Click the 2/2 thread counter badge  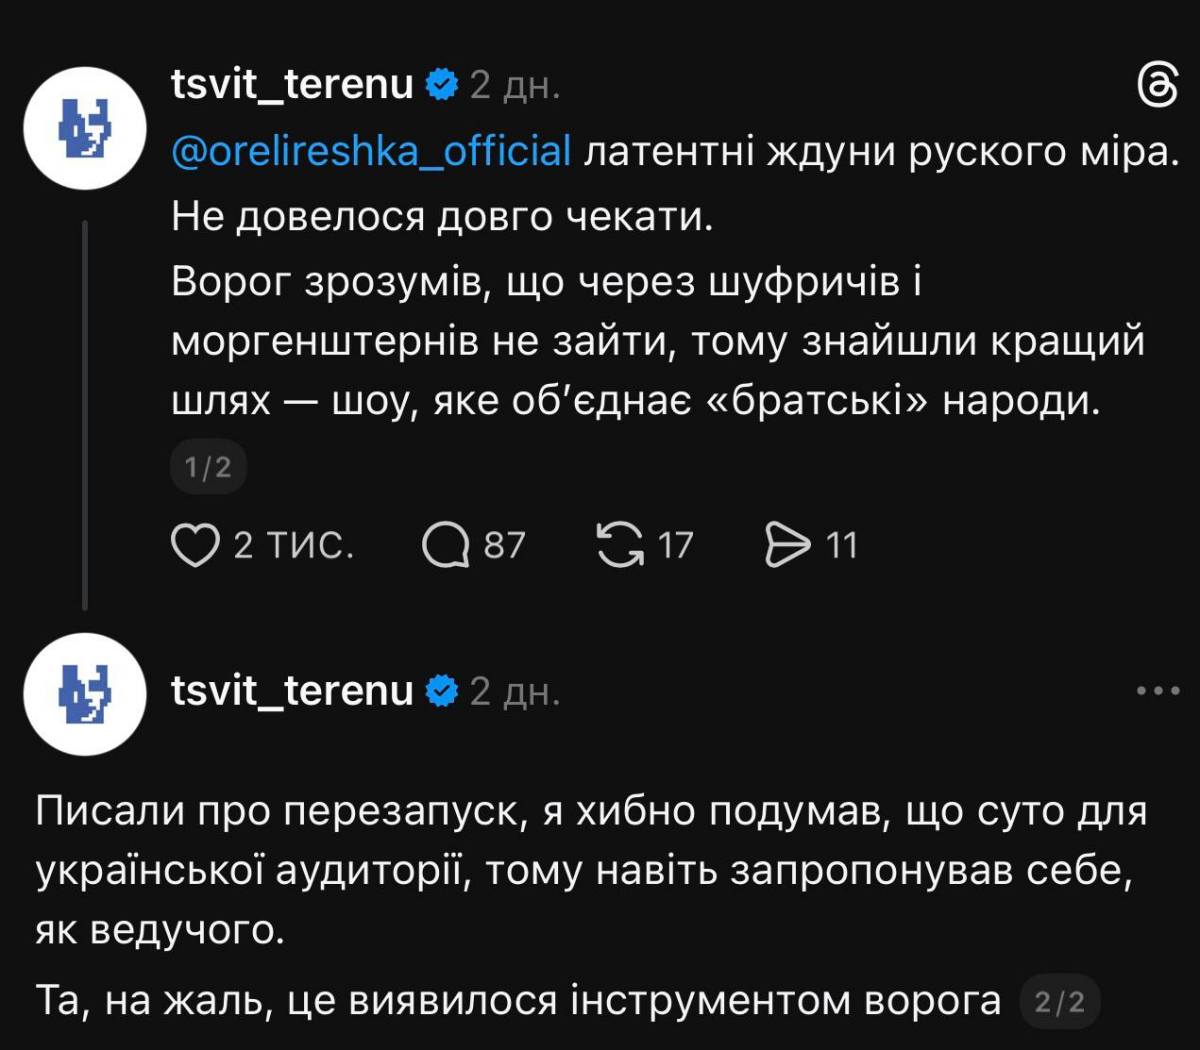coord(1060,1002)
